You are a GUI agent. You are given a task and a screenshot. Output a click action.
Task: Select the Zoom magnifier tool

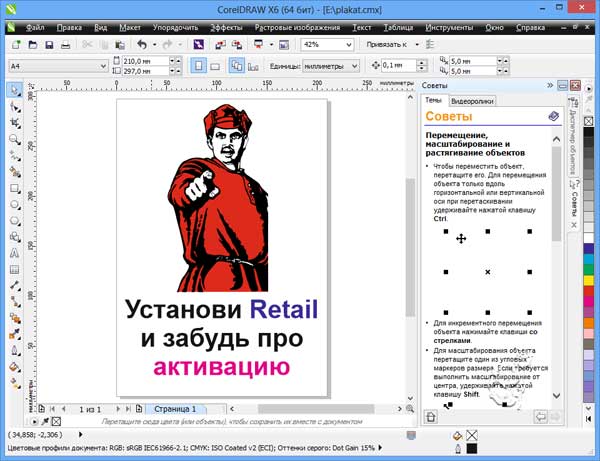pyautogui.click(x=14, y=139)
